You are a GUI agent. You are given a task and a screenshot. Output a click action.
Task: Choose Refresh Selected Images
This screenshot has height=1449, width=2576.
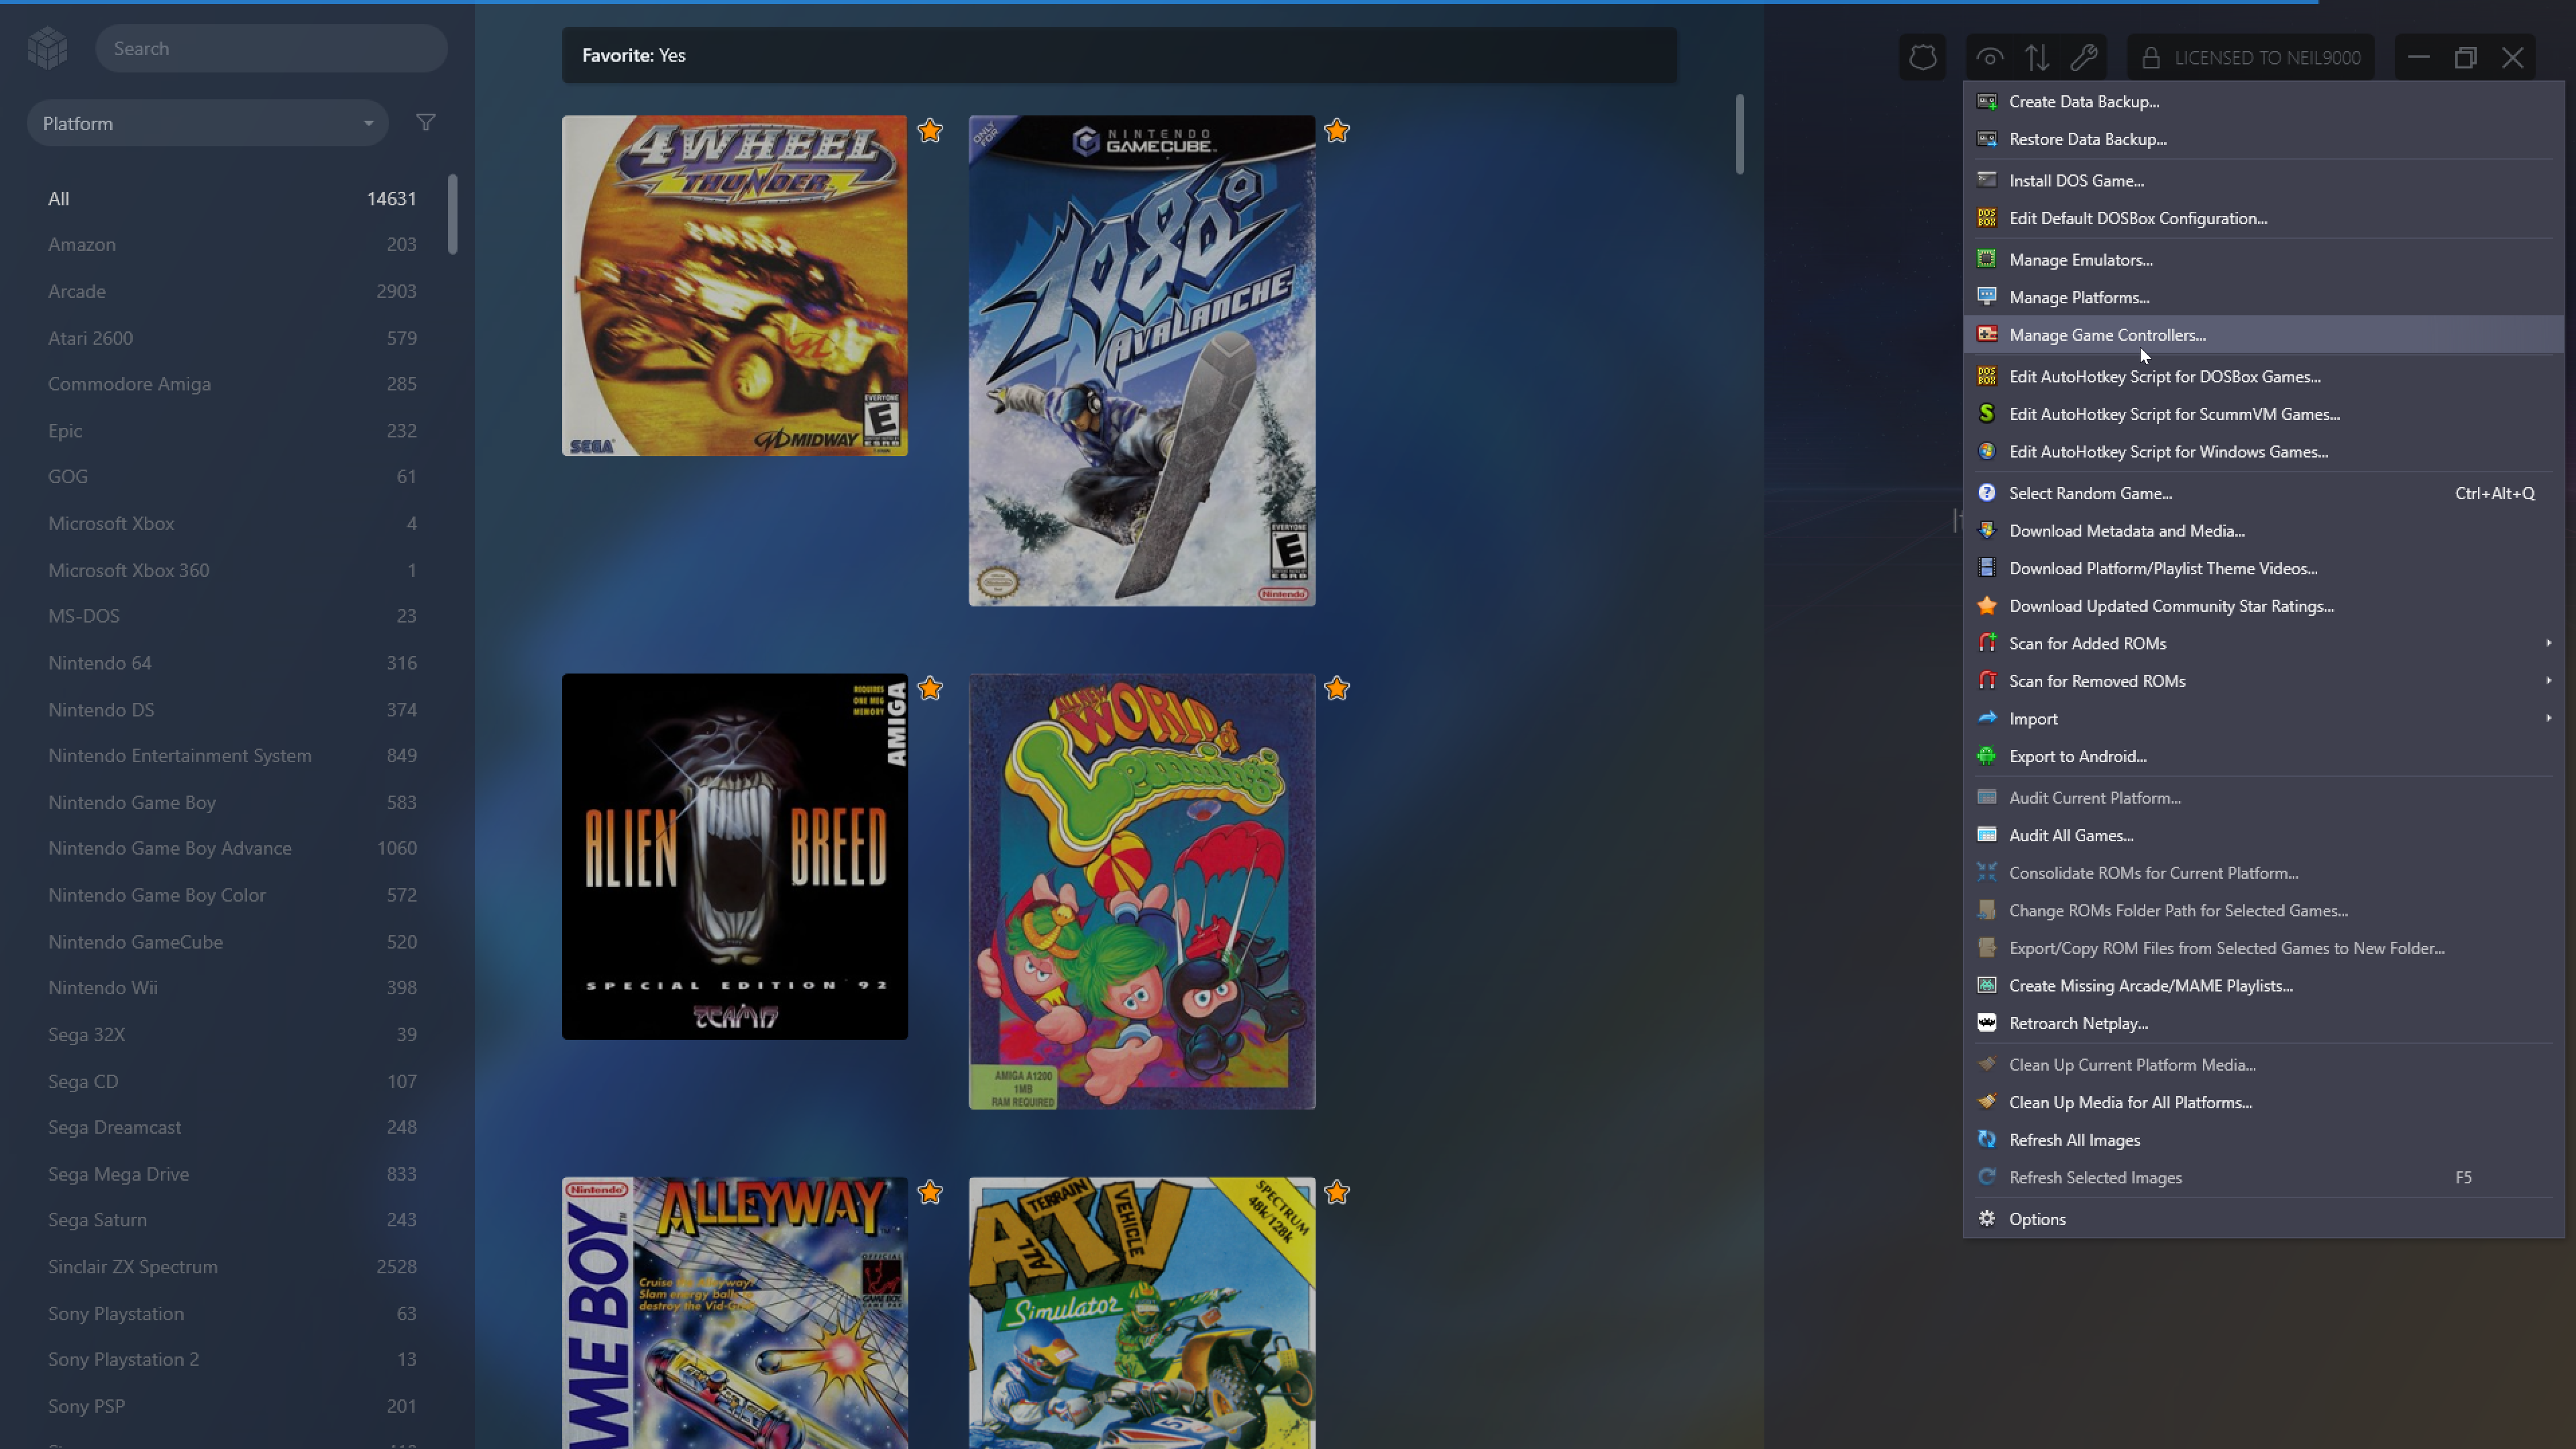coord(2264,1178)
